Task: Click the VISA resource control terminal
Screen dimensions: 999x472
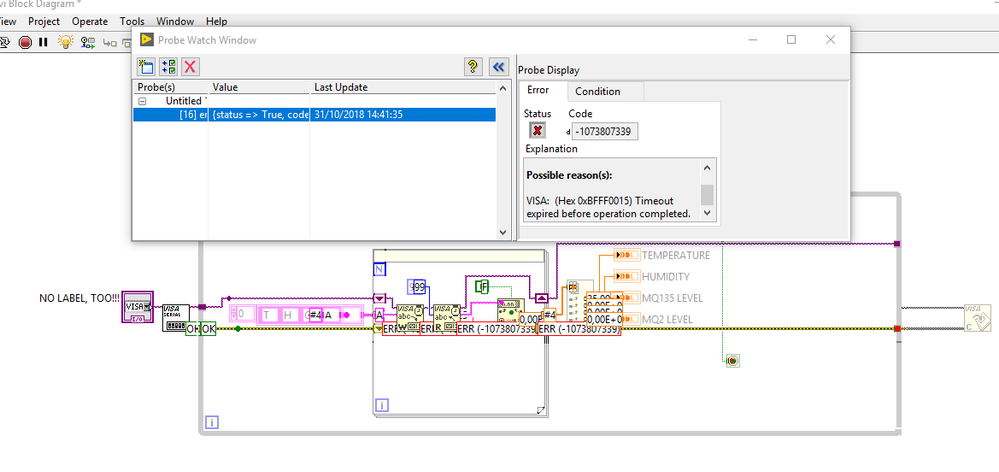Action: tap(138, 305)
